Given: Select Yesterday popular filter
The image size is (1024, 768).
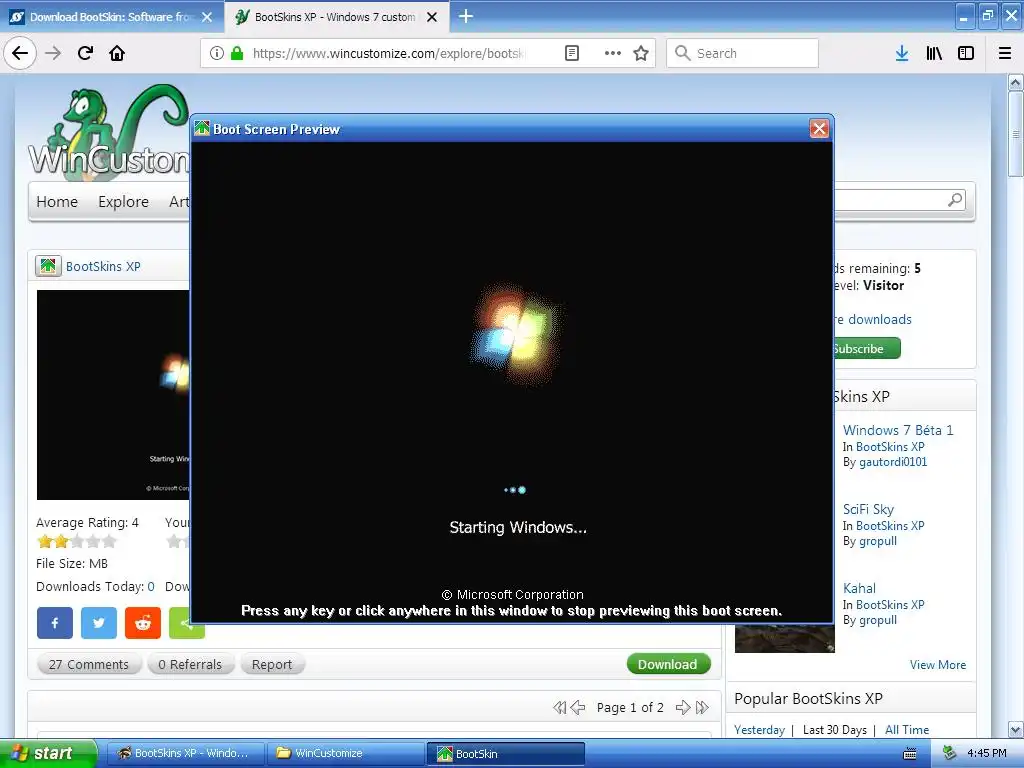Looking at the screenshot, I should coord(759,730).
